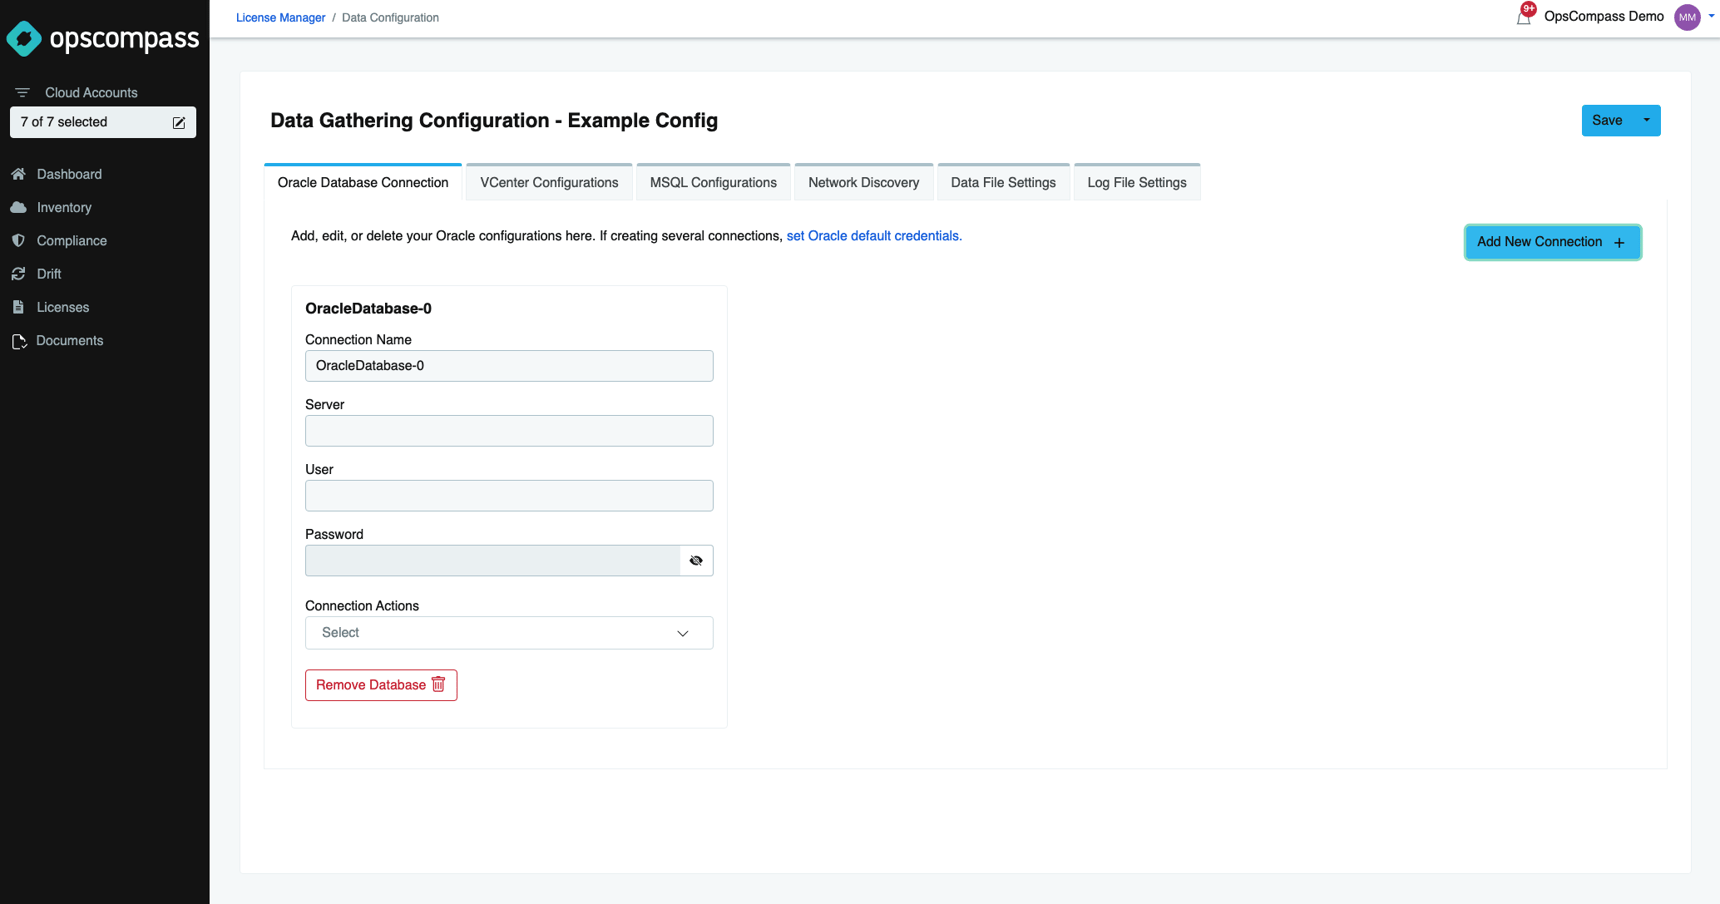Click the OpsCompass Demo account name
1720x904 pixels.
click(x=1604, y=16)
